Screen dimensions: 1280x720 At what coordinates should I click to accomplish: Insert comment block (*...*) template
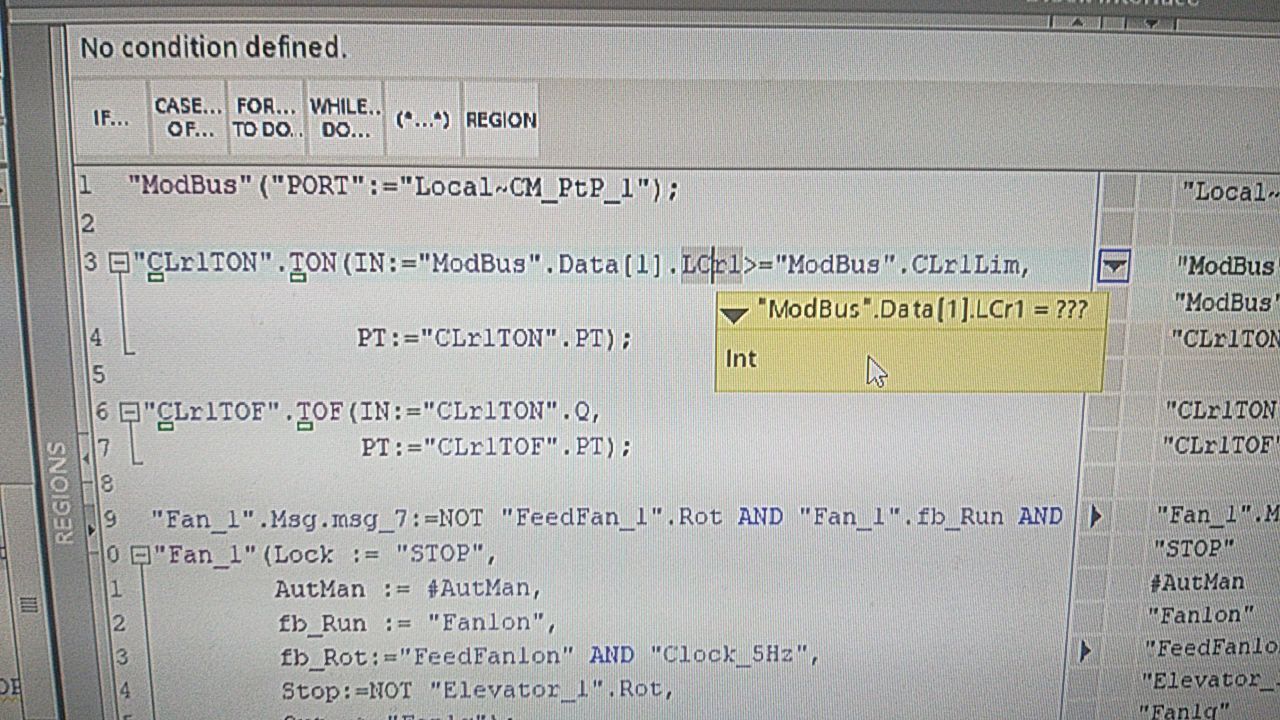point(423,119)
